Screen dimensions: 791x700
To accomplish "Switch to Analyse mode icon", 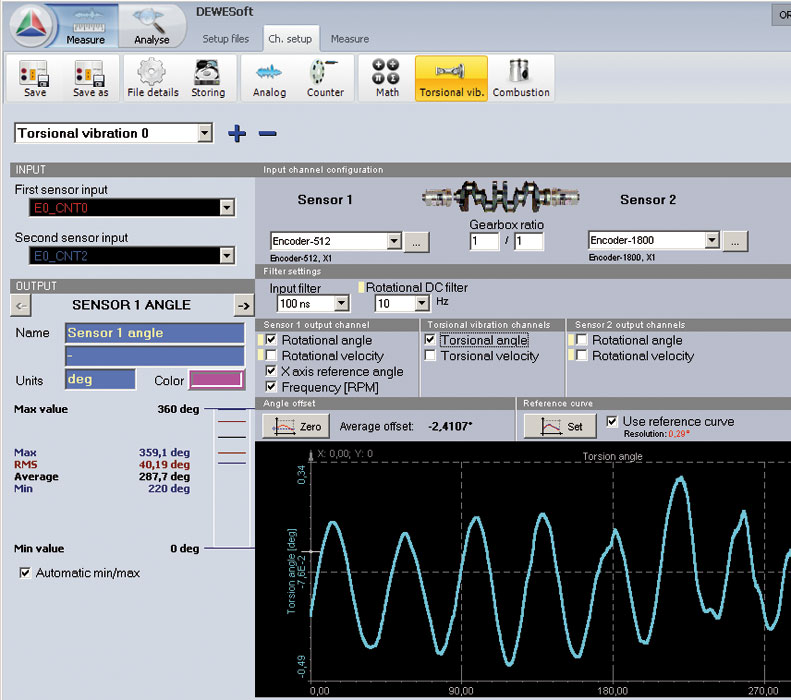I will (151, 25).
